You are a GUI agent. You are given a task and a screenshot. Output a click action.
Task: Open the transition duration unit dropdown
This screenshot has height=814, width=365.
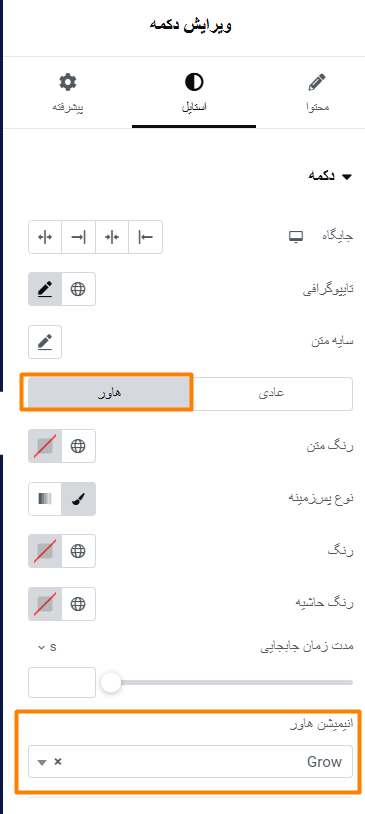pyautogui.click(x=47, y=647)
